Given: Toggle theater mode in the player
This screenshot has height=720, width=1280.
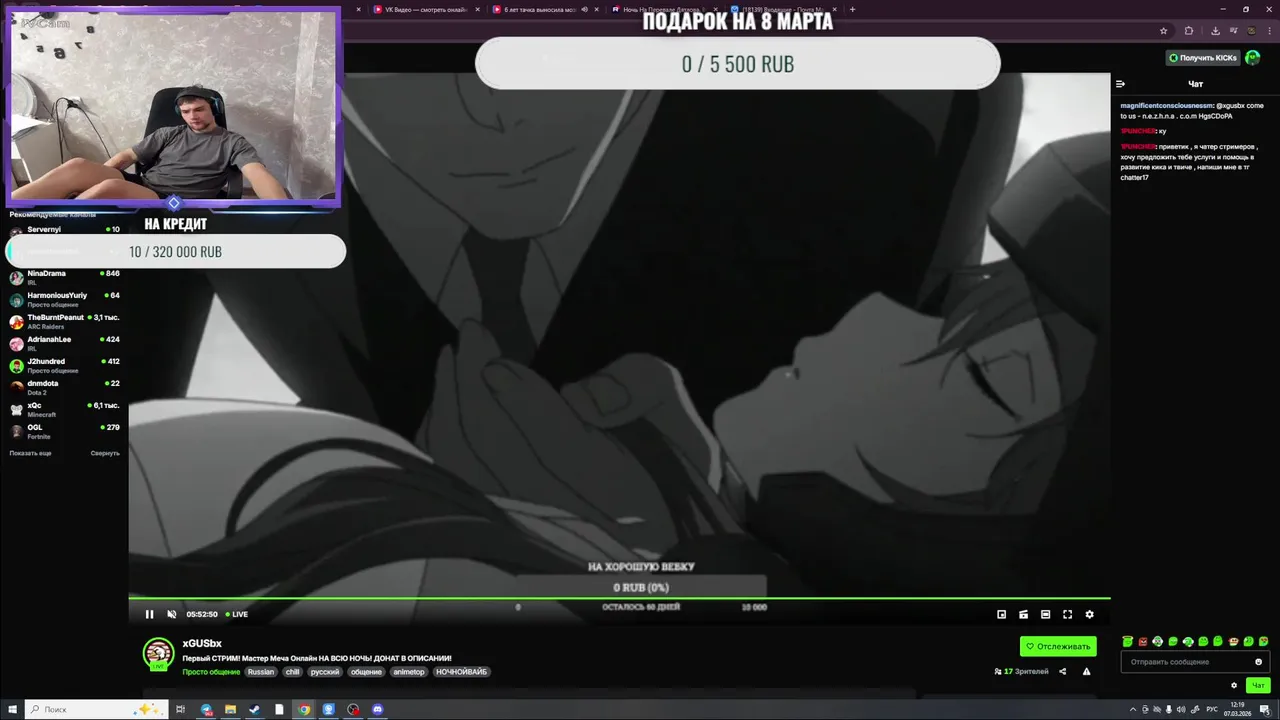Looking at the screenshot, I should [1045, 614].
